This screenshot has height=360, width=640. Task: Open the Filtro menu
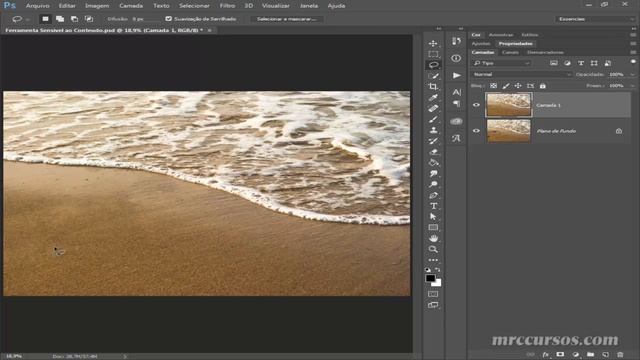coord(227,6)
